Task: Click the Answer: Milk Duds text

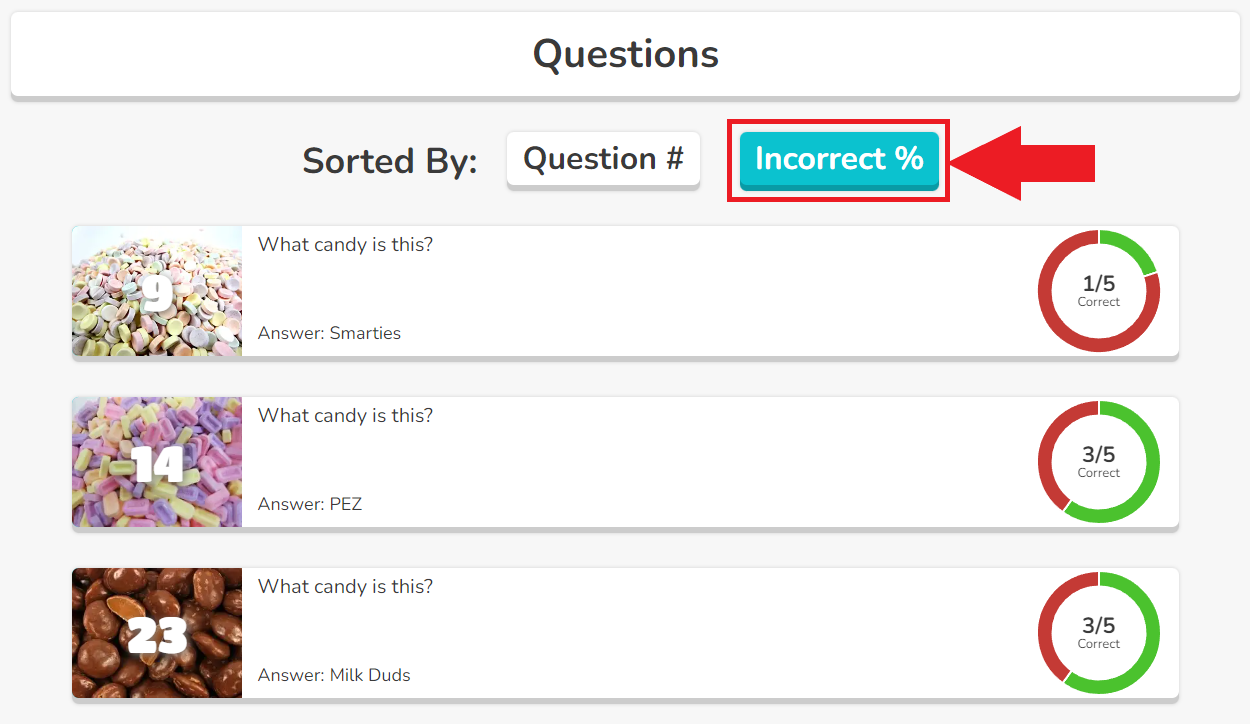Action: [x=334, y=675]
